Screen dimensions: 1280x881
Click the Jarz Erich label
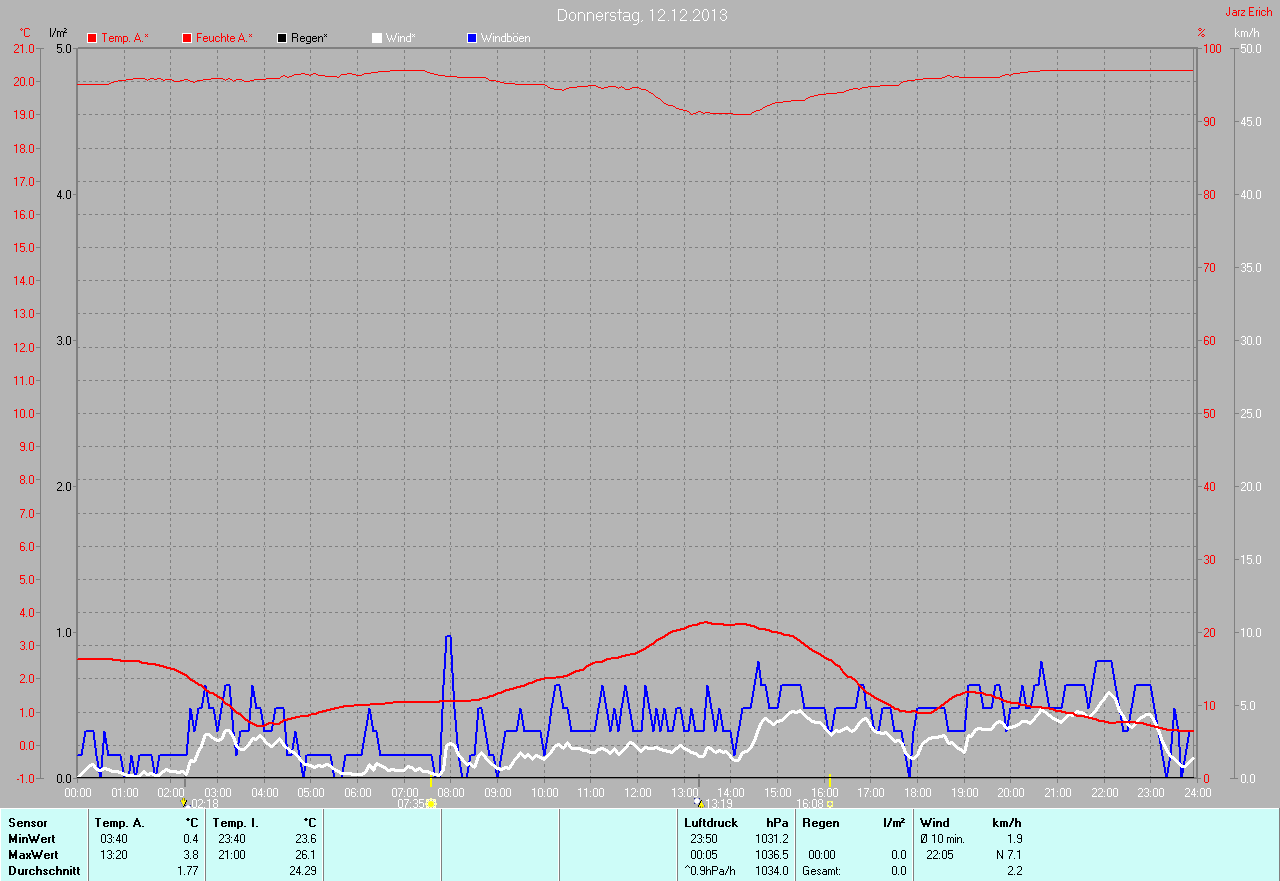pos(1248,12)
